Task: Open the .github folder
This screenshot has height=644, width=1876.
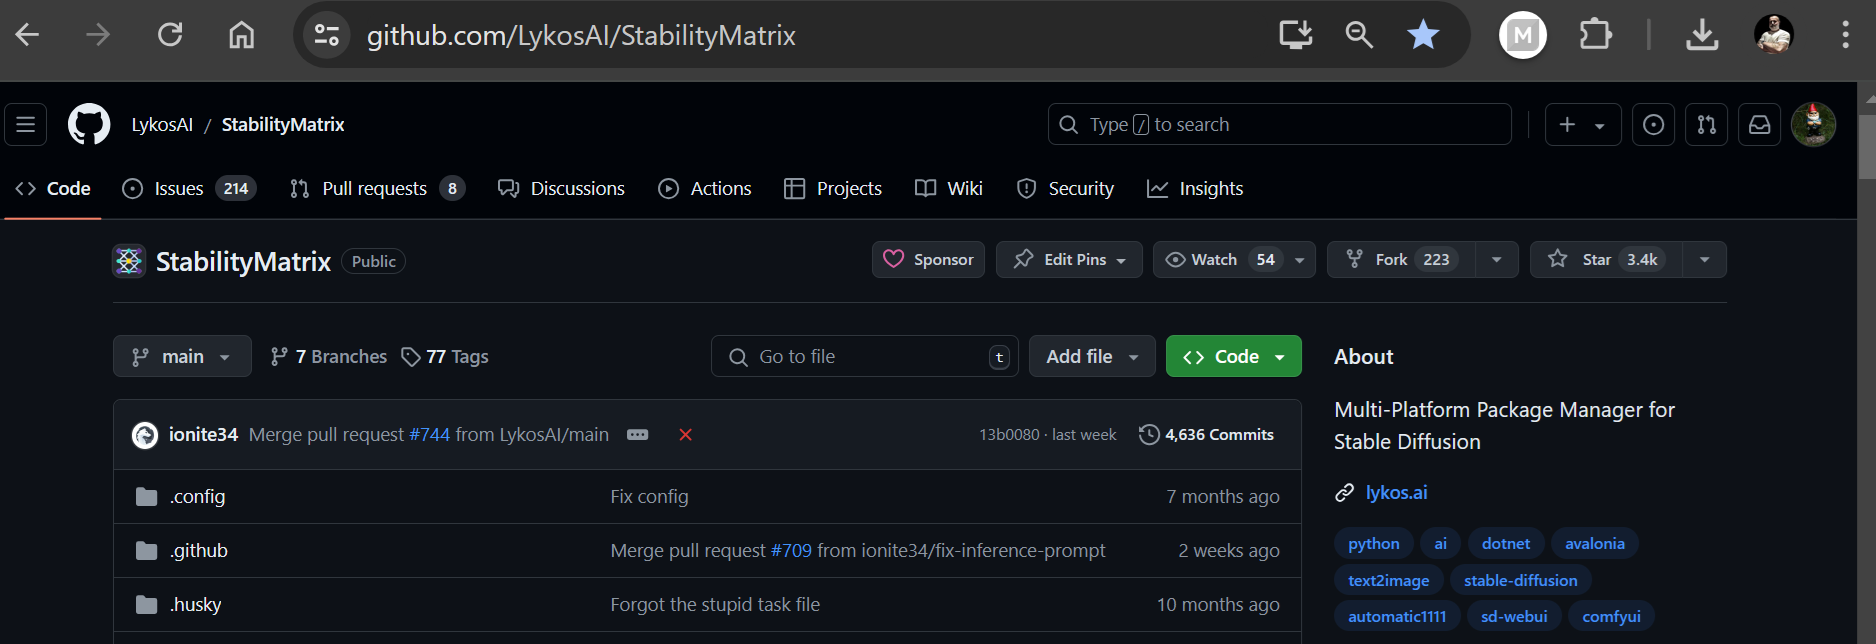Action: (x=199, y=551)
